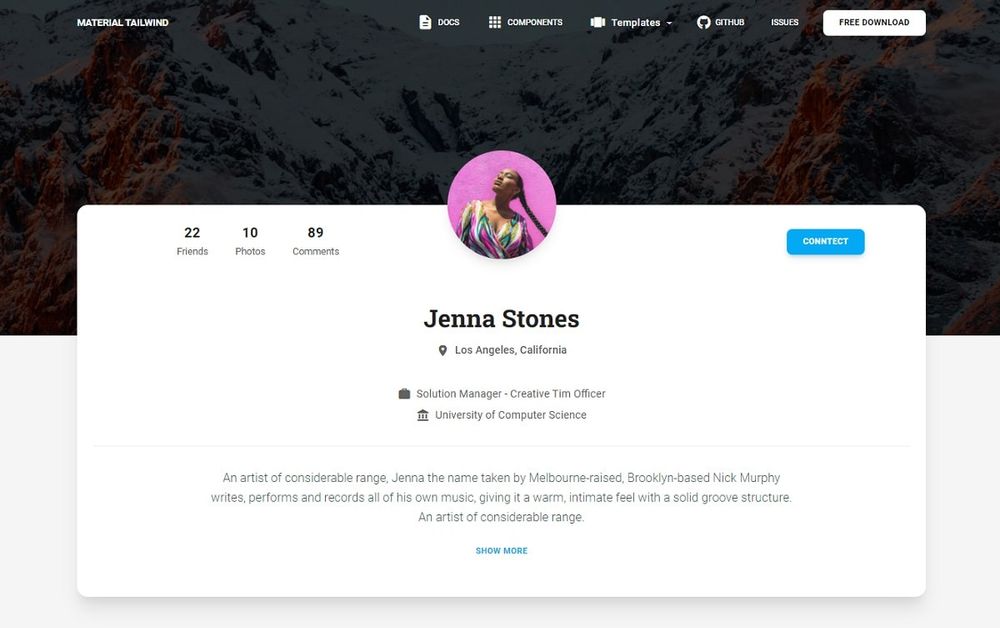1000x628 pixels.
Task: View the 22 Friends stat
Action: coord(192,241)
